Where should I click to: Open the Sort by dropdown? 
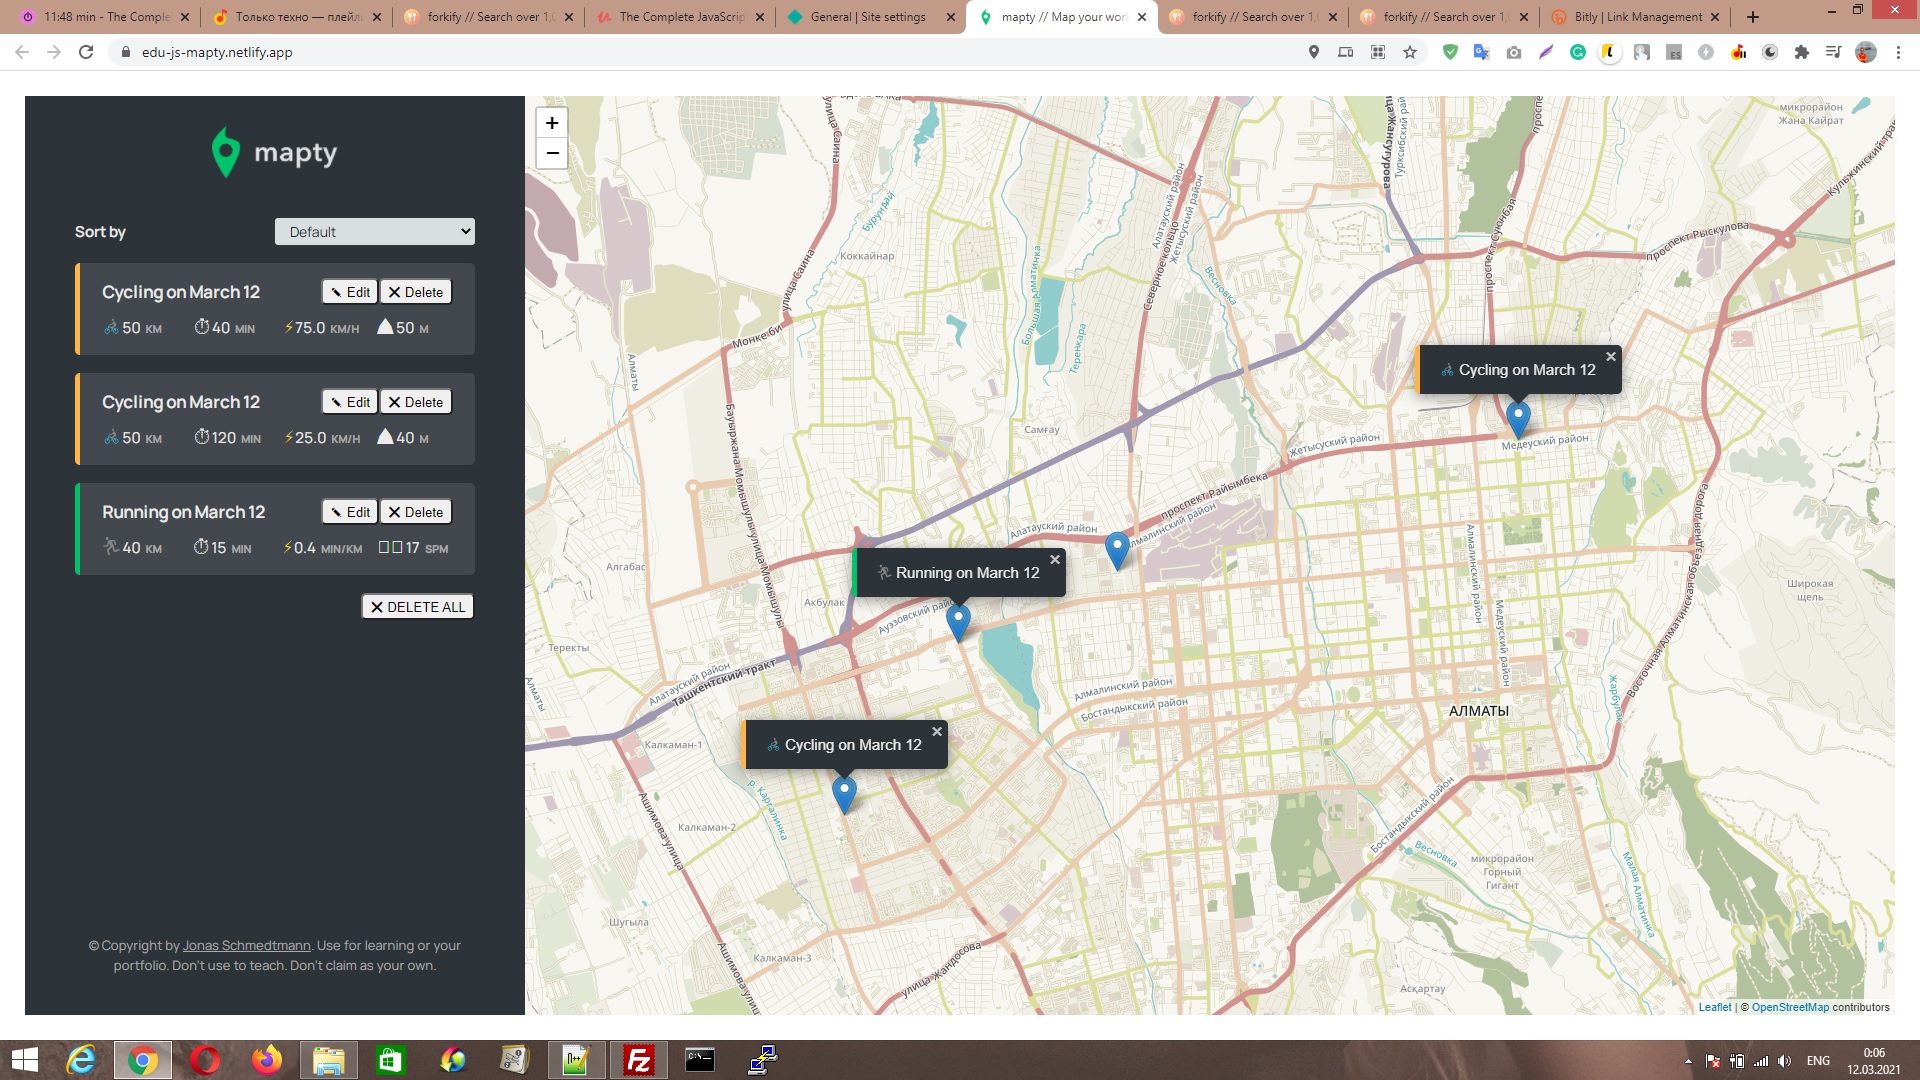tap(374, 232)
